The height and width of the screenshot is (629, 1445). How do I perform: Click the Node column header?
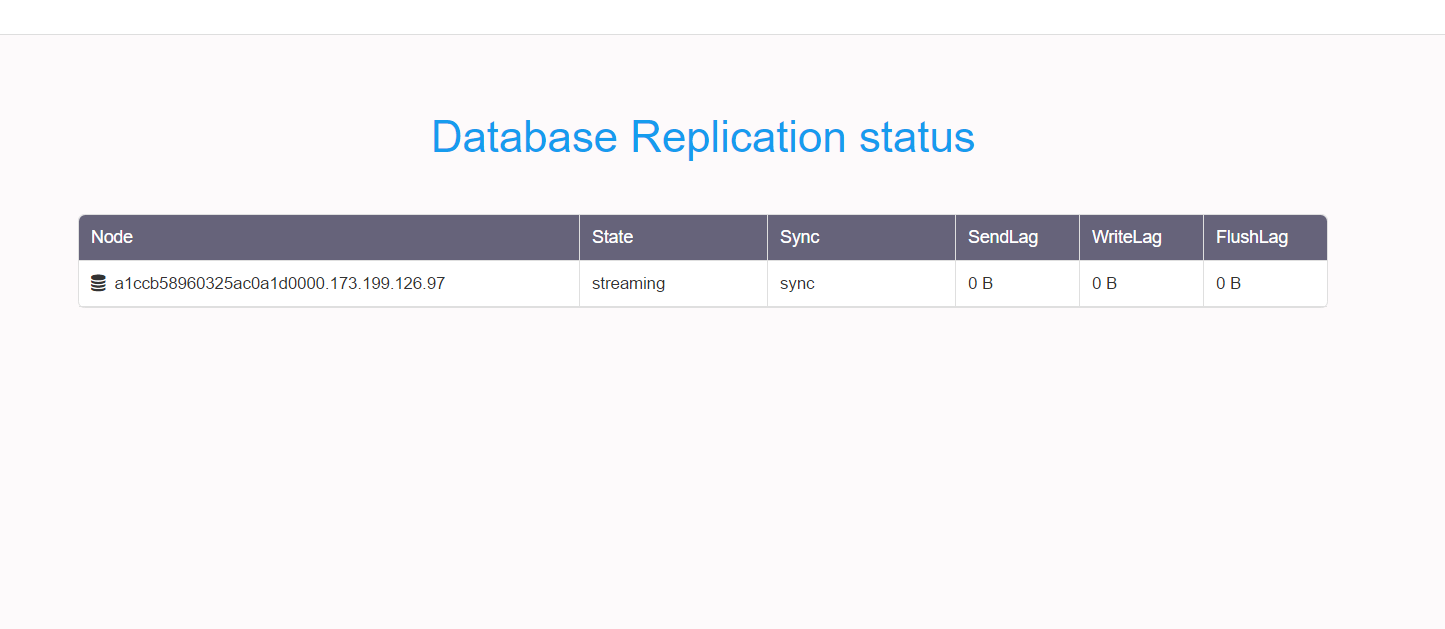click(329, 238)
